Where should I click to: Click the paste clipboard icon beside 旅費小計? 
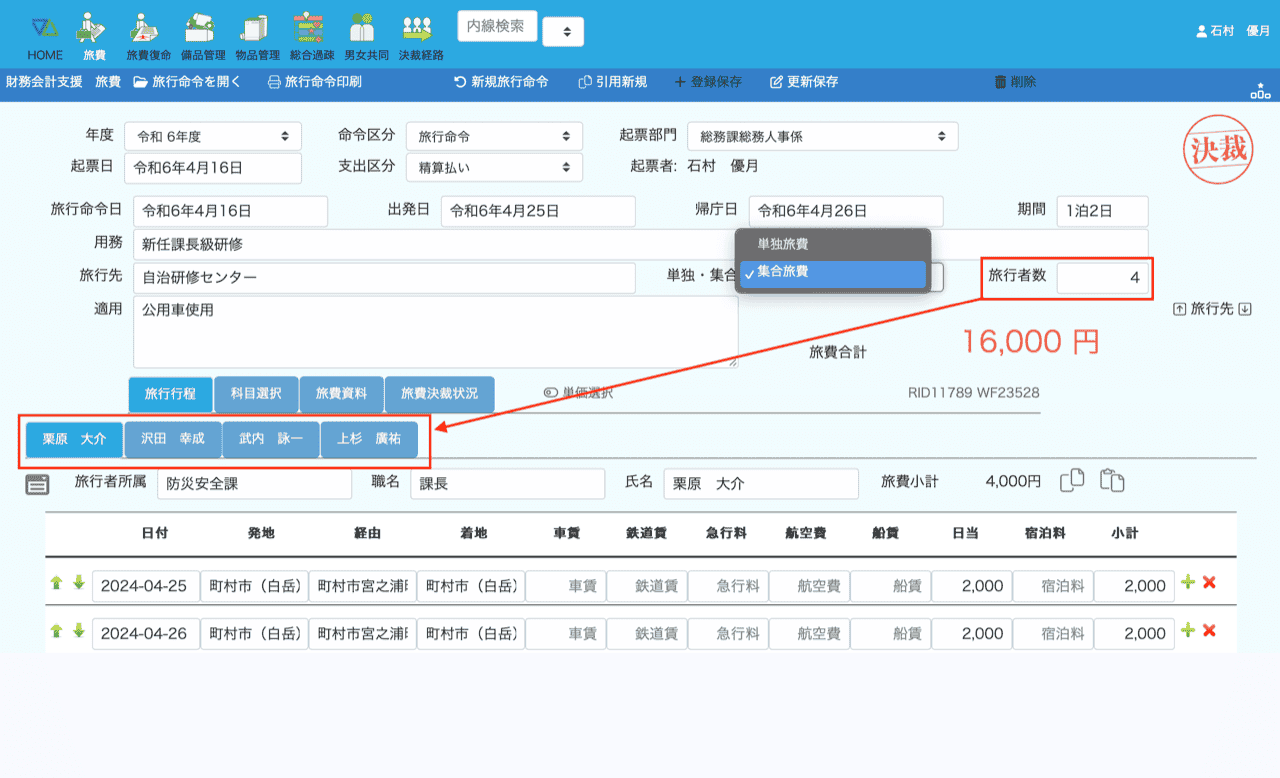point(1112,481)
